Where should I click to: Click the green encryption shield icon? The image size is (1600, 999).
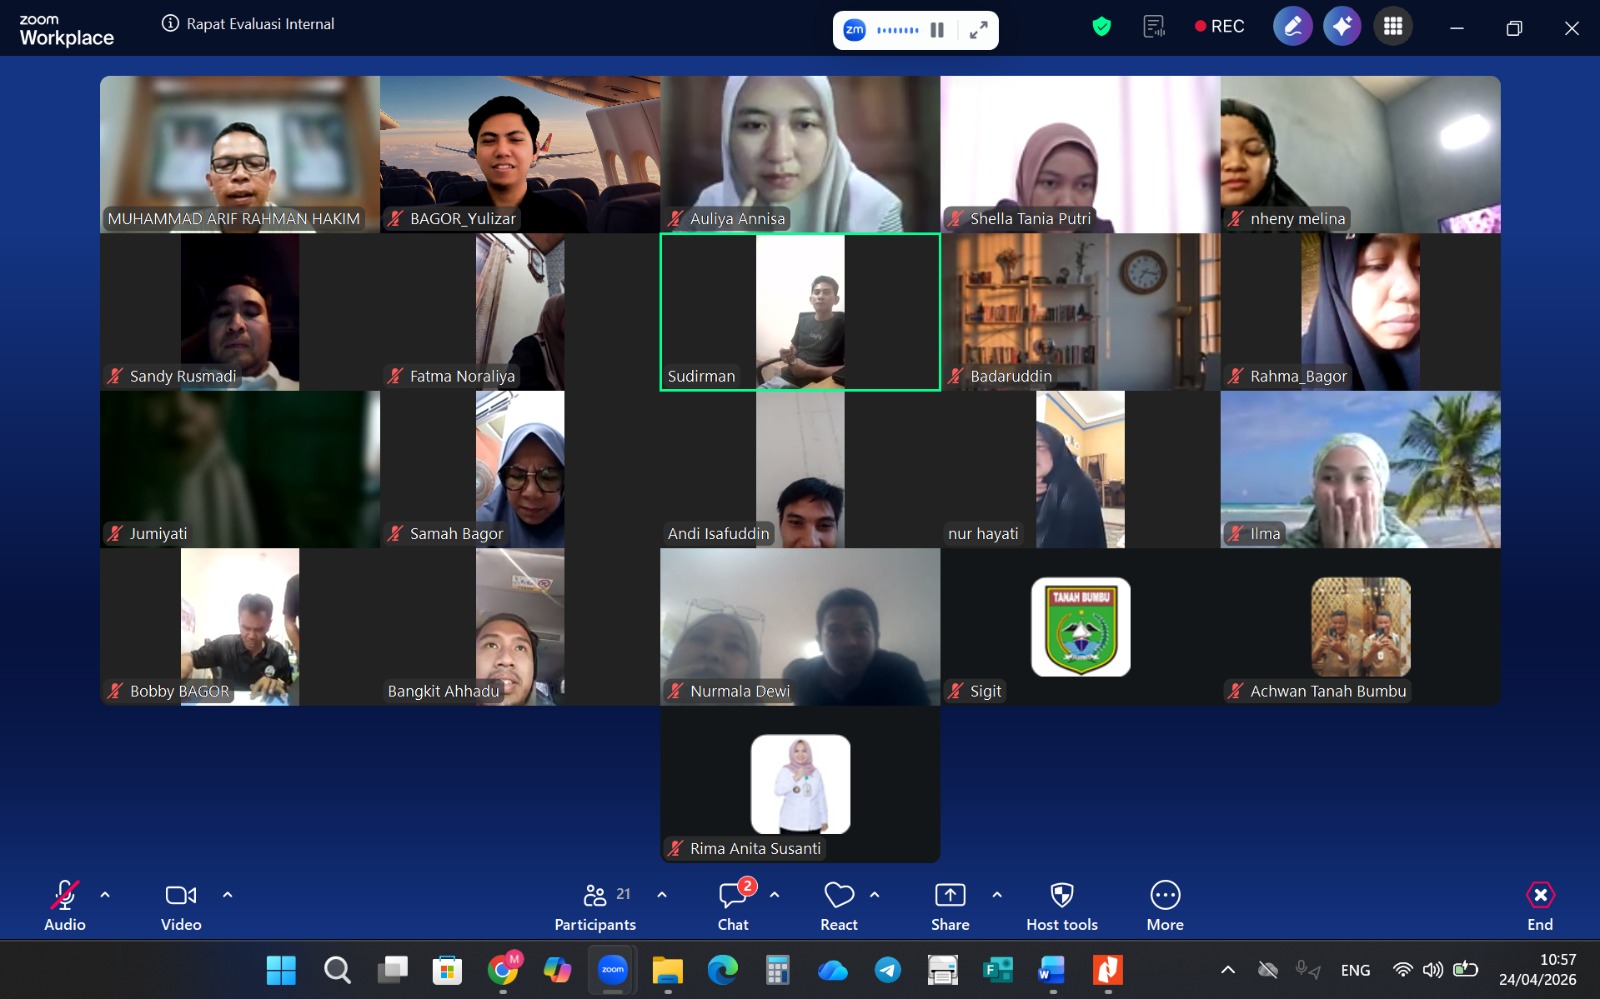(x=1102, y=27)
